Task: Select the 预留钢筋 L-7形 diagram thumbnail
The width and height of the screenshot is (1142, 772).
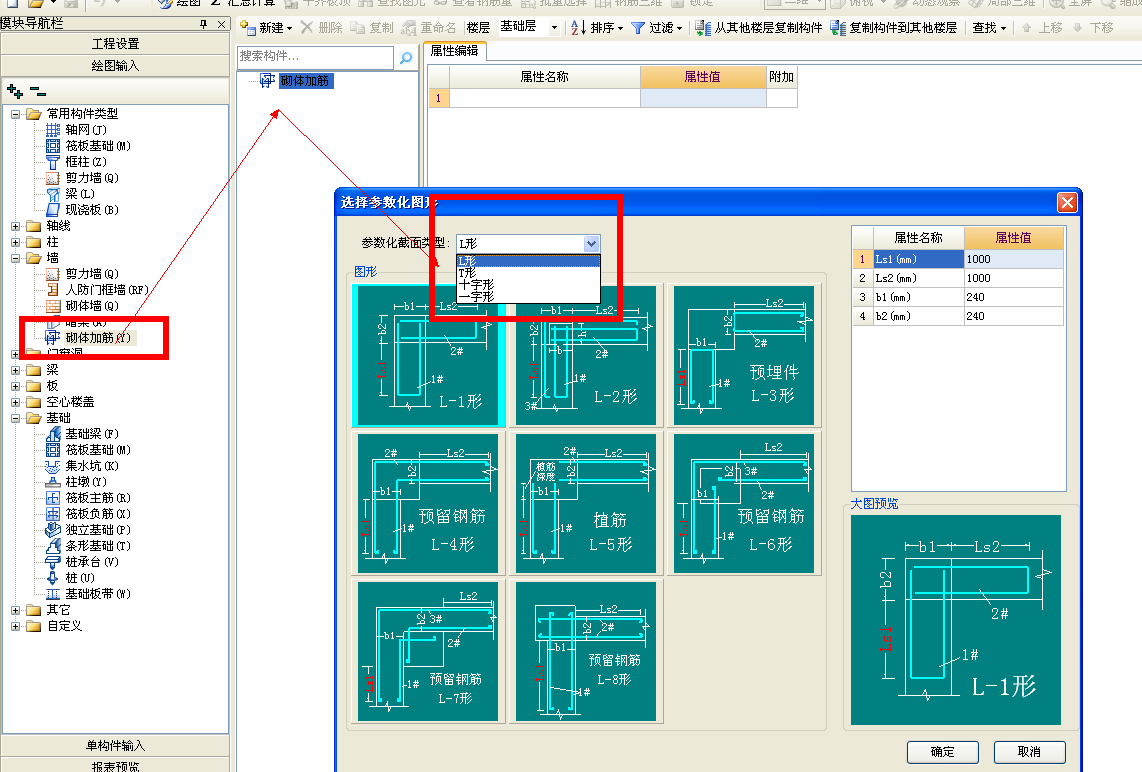Action: [429, 651]
